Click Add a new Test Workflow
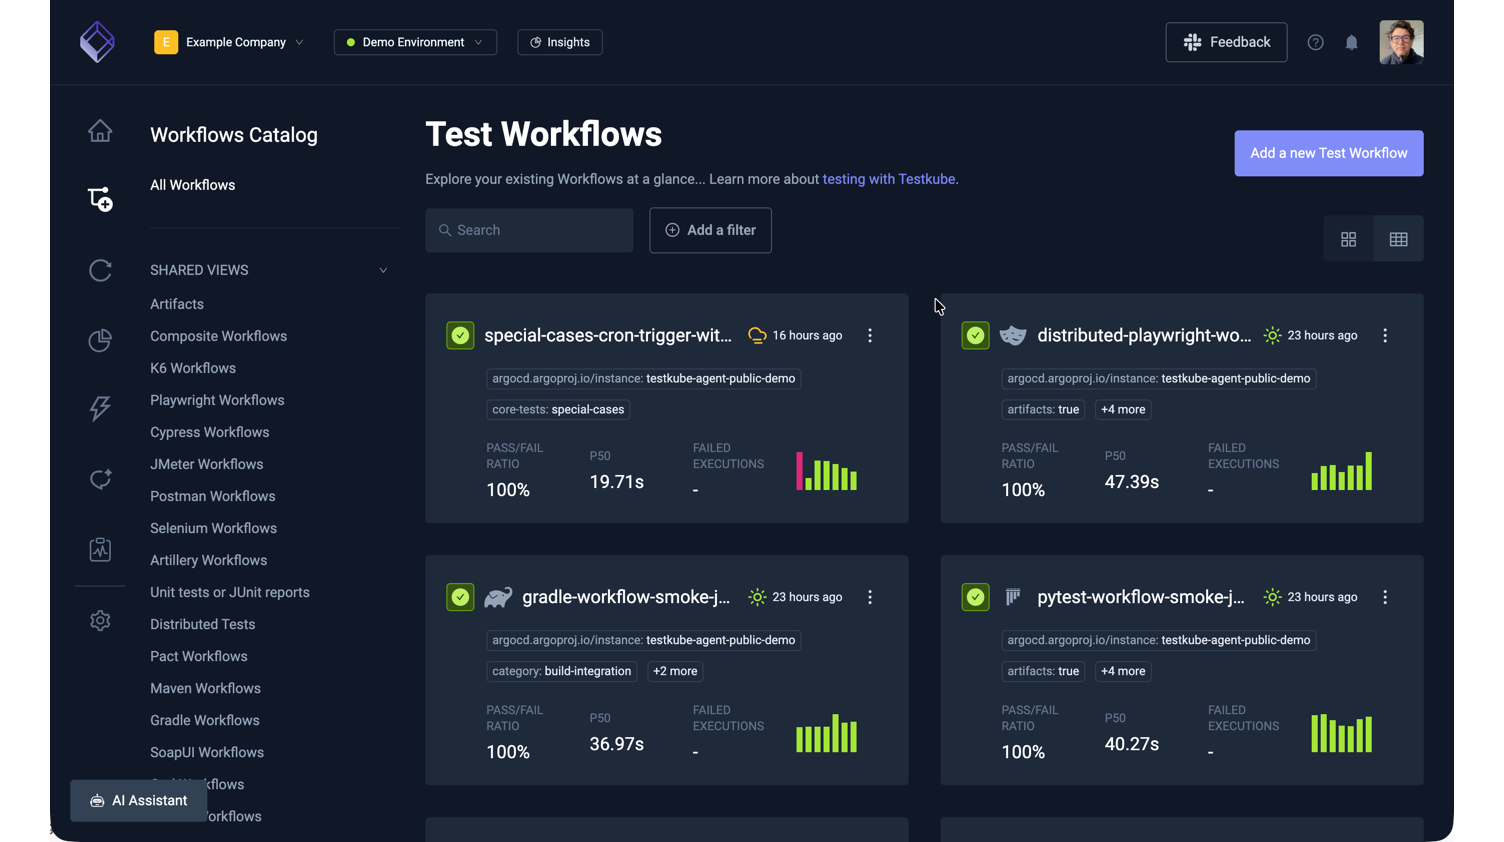This screenshot has height=842, width=1504. (x=1328, y=153)
